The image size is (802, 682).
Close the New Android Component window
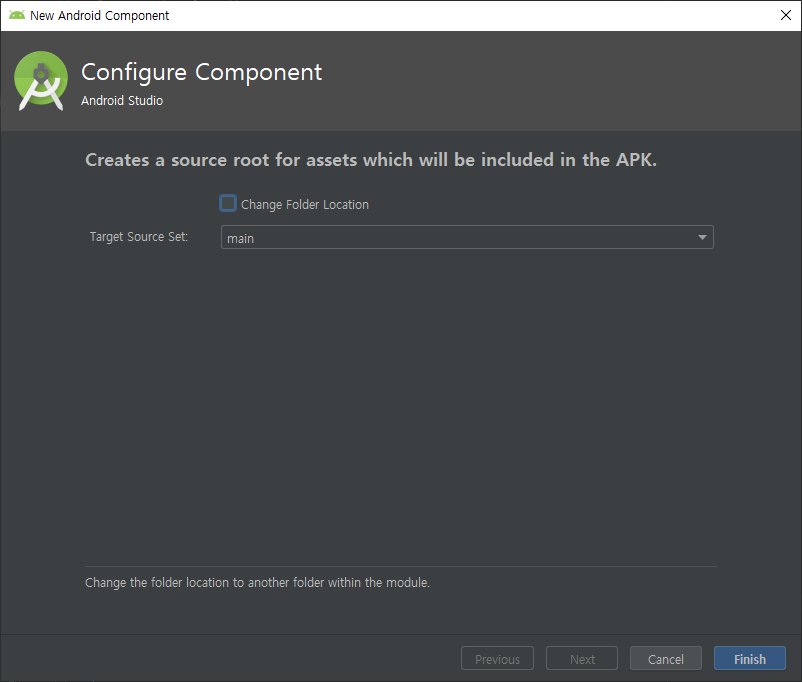(x=786, y=15)
